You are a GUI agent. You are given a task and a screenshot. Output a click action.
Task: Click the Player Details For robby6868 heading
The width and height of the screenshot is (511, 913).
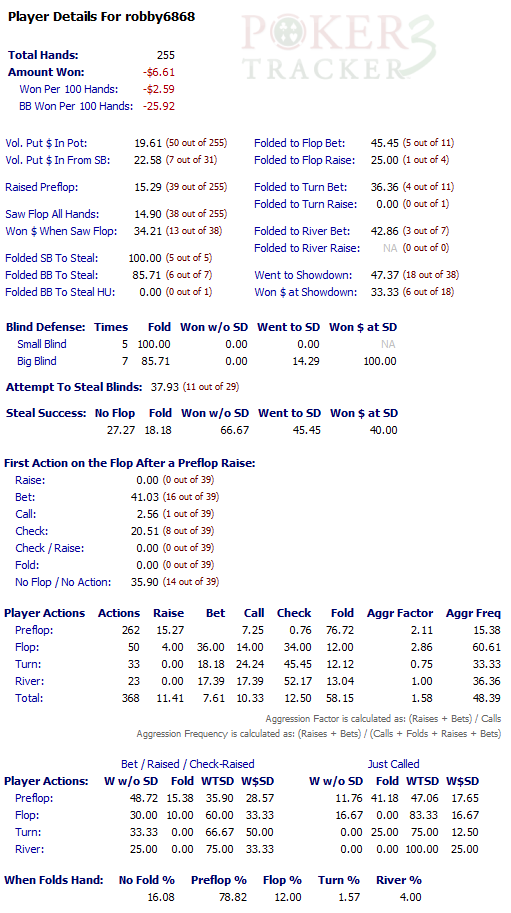click(101, 17)
